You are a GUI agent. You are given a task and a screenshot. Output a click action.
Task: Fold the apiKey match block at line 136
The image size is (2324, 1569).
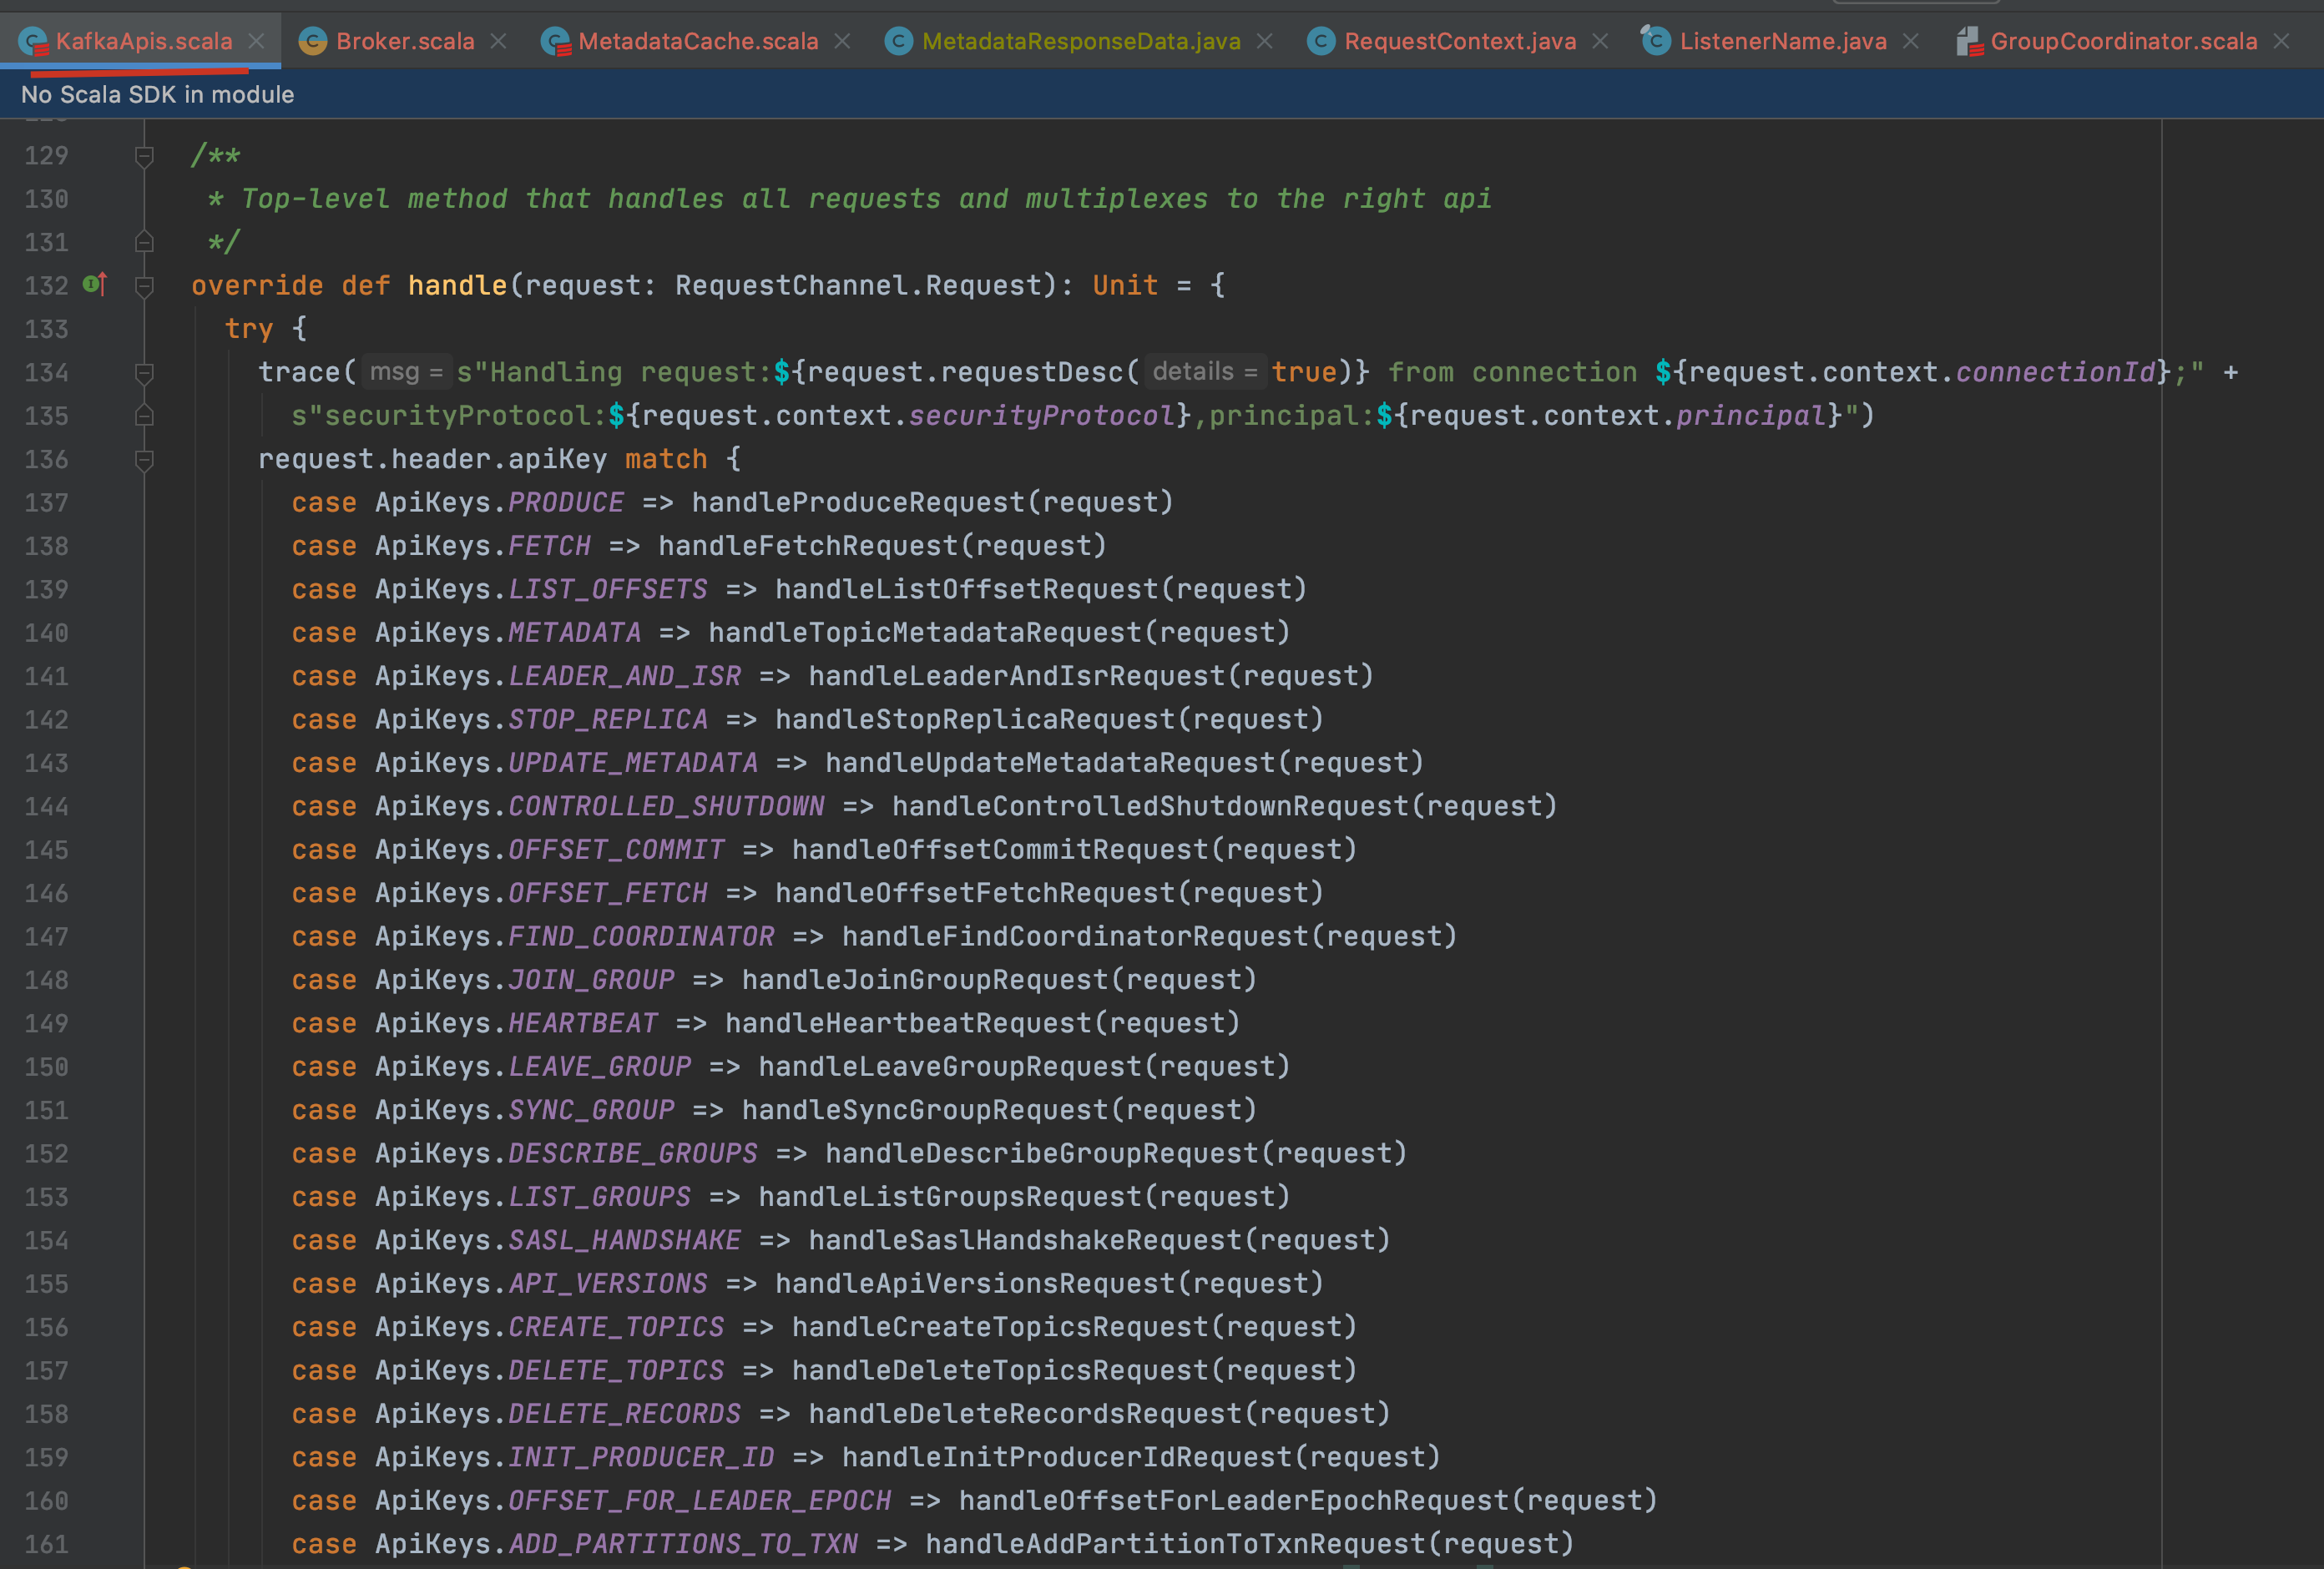pos(144,460)
